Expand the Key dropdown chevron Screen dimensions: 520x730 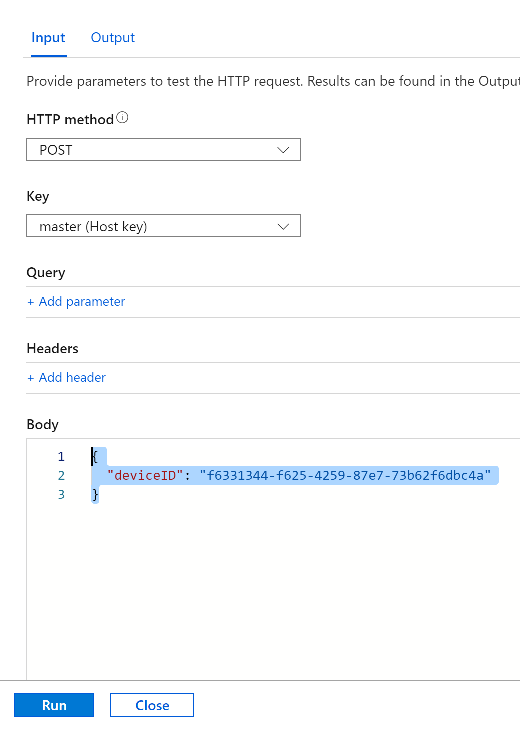pos(283,226)
